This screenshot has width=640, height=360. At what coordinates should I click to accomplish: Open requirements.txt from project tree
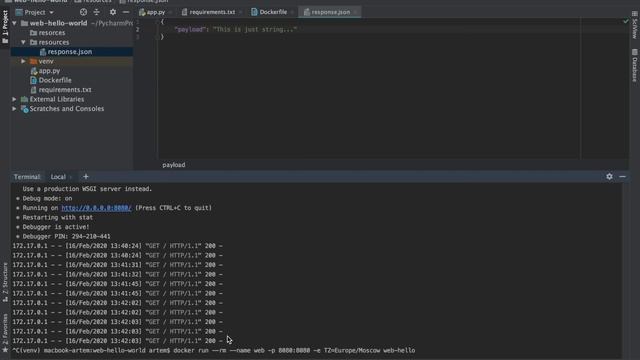(65, 90)
